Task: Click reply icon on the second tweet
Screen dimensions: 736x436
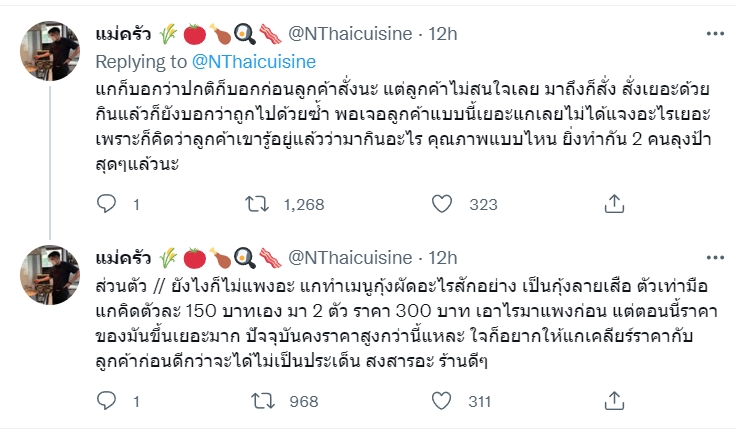Action: point(108,402)
